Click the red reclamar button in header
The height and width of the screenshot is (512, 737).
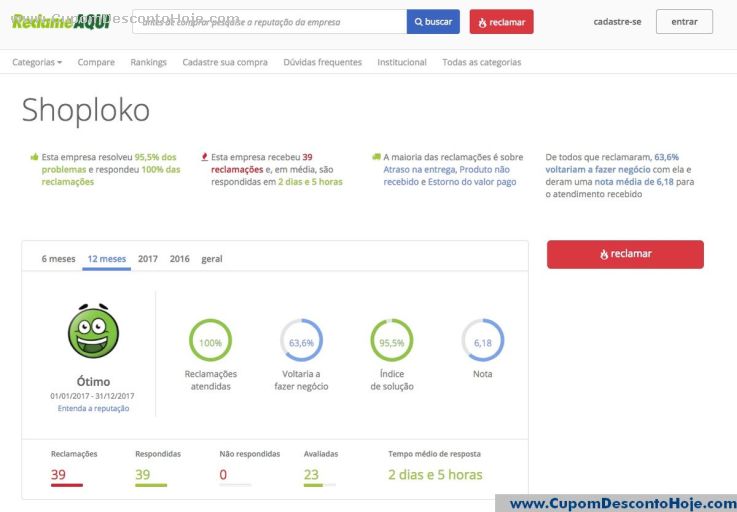[x=501, y=22]
